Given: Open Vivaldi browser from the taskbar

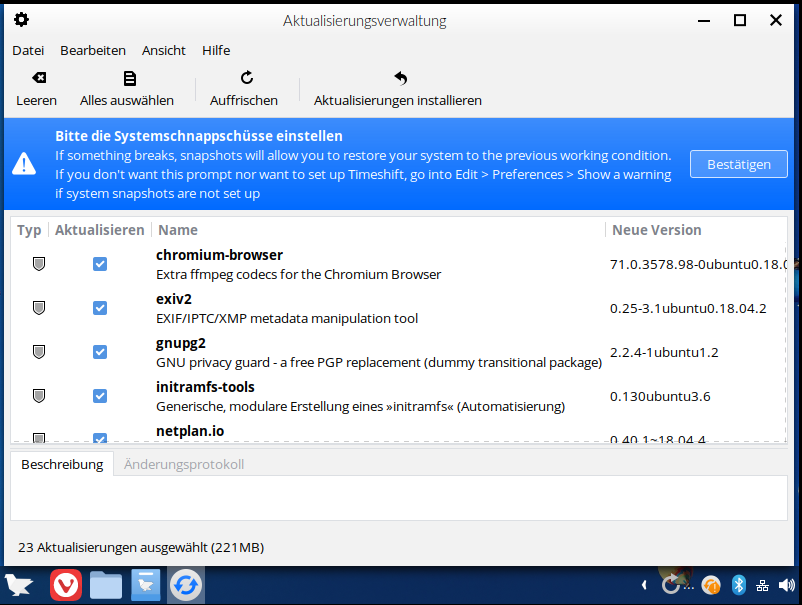Looking at the screenshot, I should tap(65, 585).
